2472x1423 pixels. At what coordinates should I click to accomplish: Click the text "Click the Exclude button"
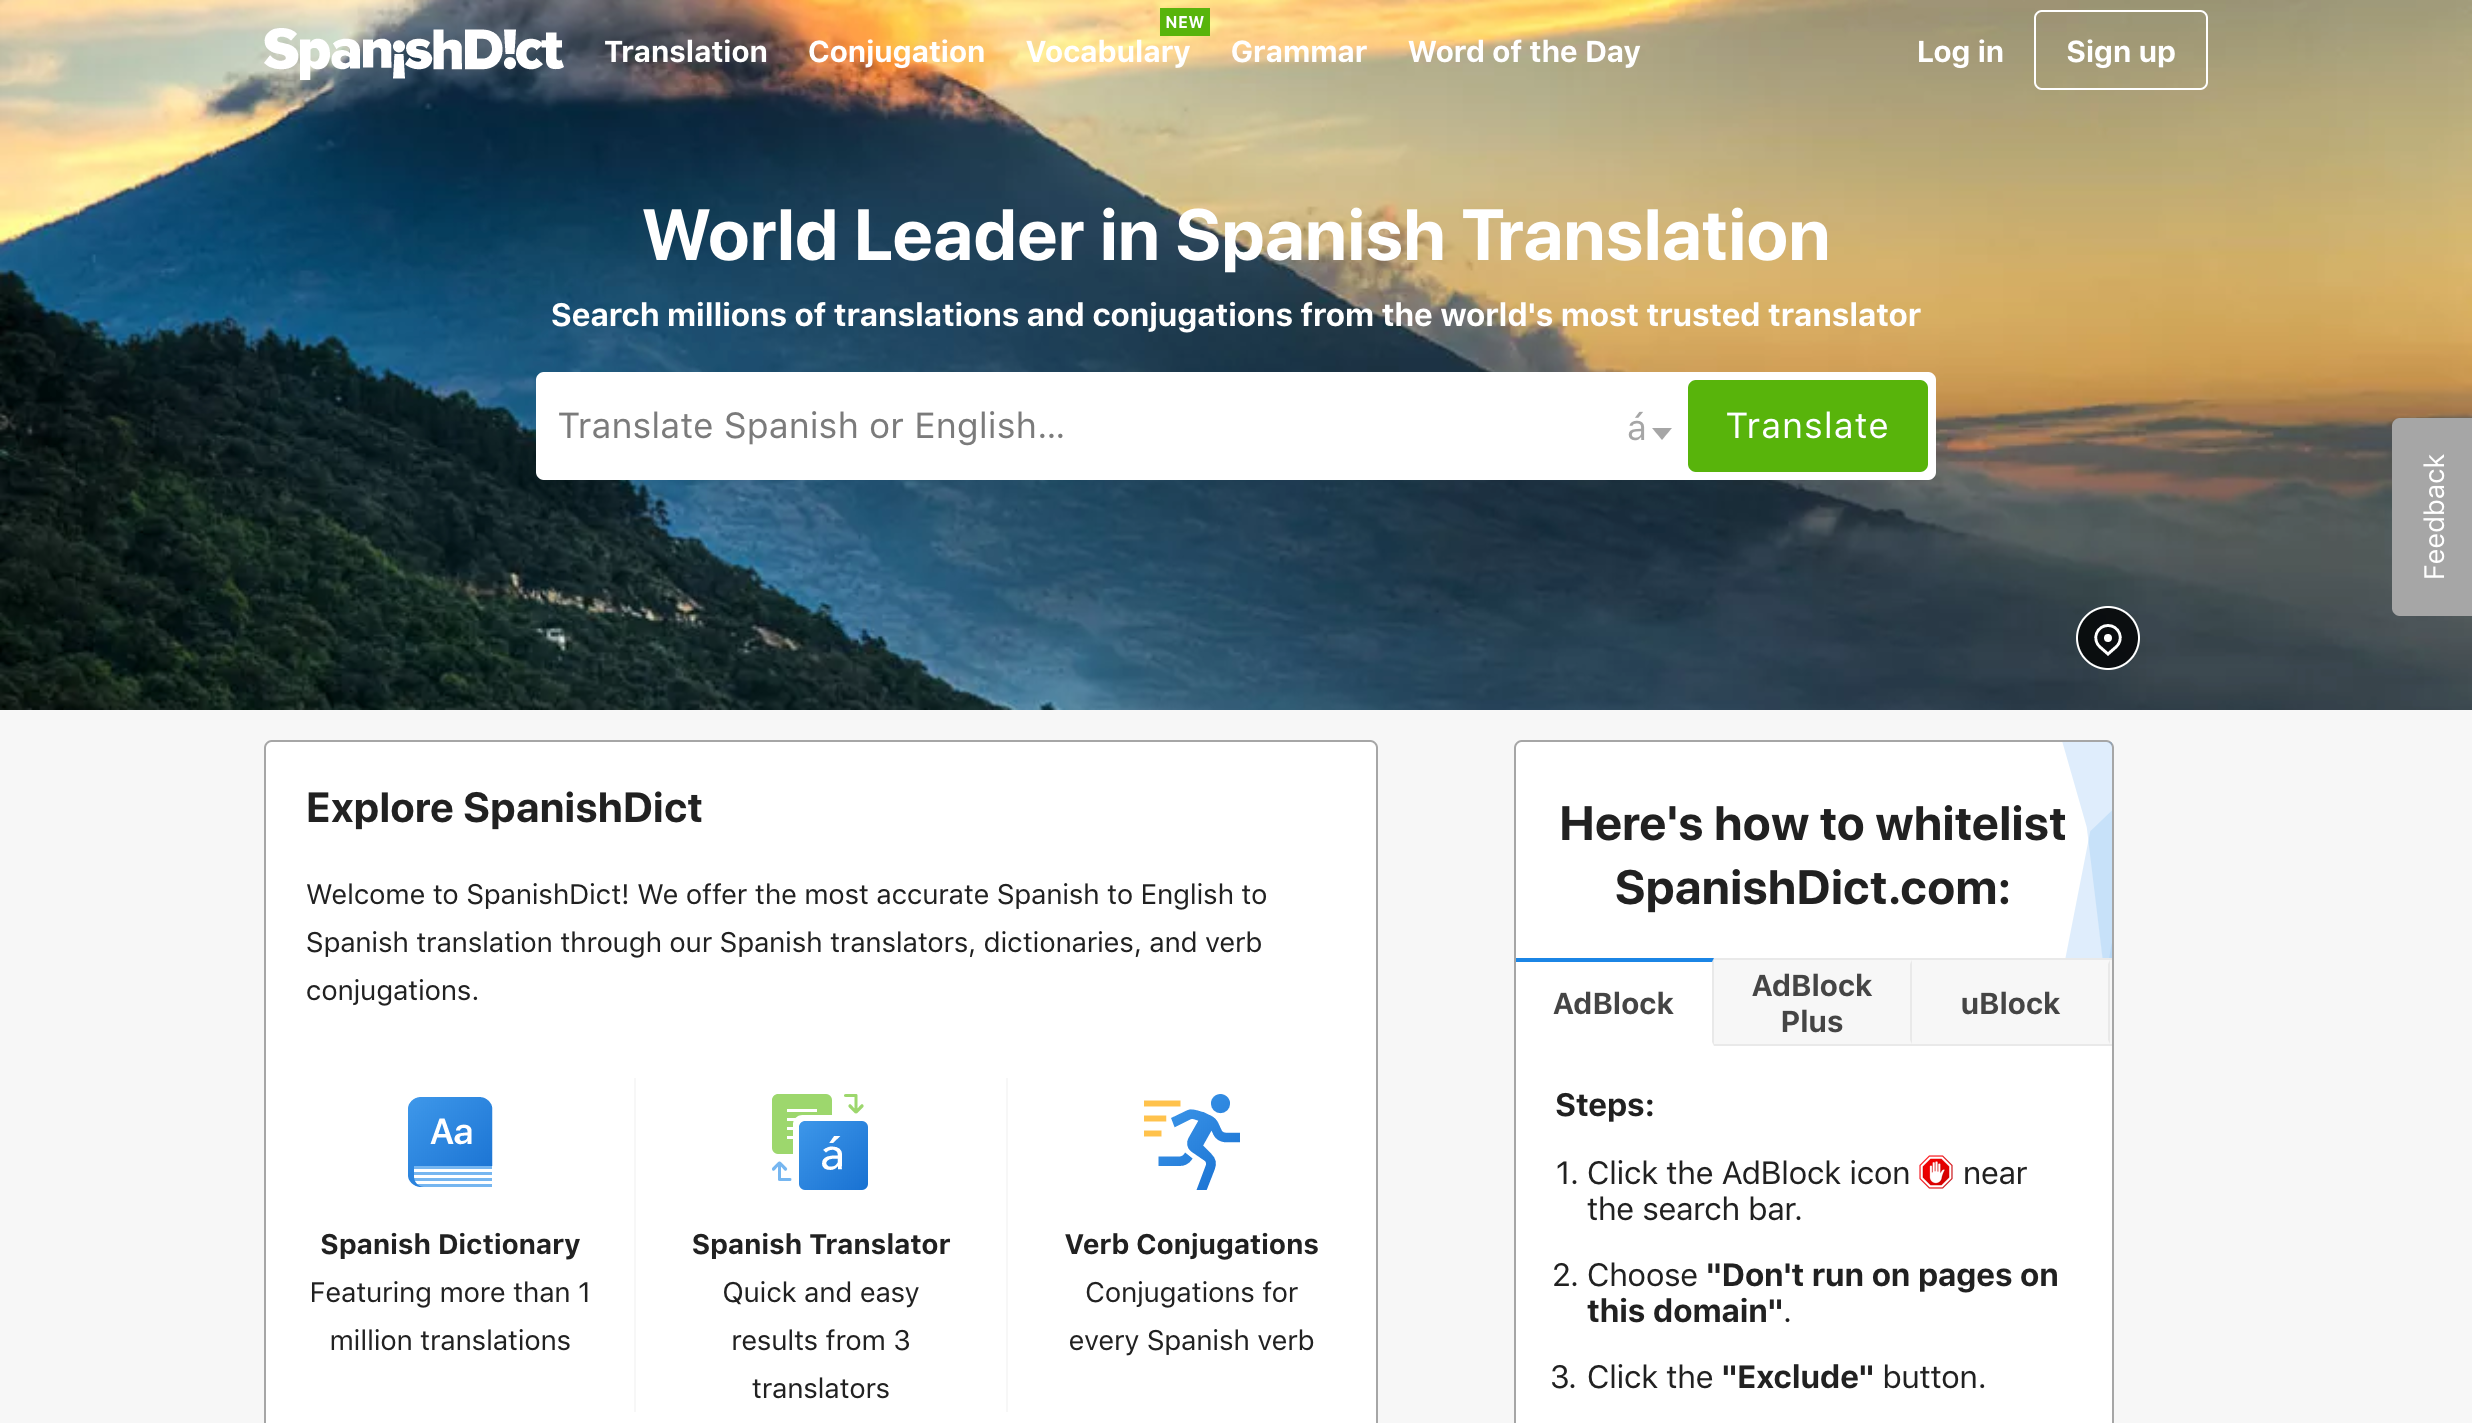pos(1786,1377)
